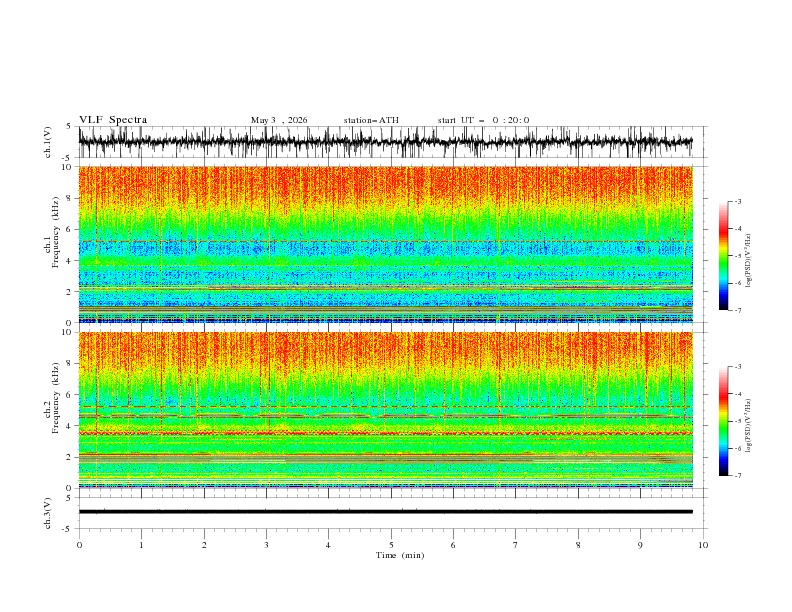Image resolution: width=792 pixels, height=612 pixels.
Task: Click the Time (min) axis label
Action: coord(400,555)
